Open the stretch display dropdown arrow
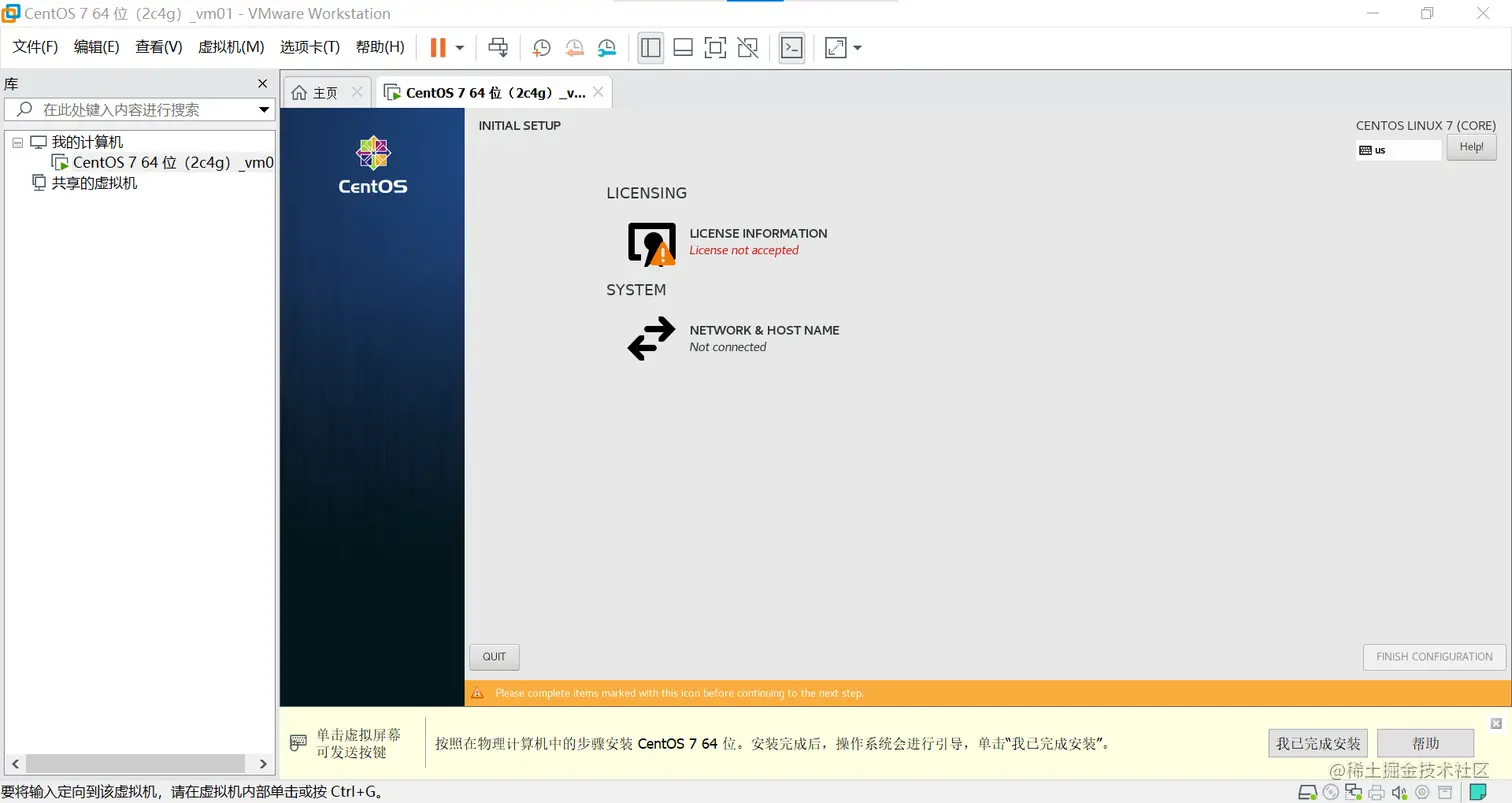Screen dimensions: 1512x803 pyautogui.click(x=857, y=47)
